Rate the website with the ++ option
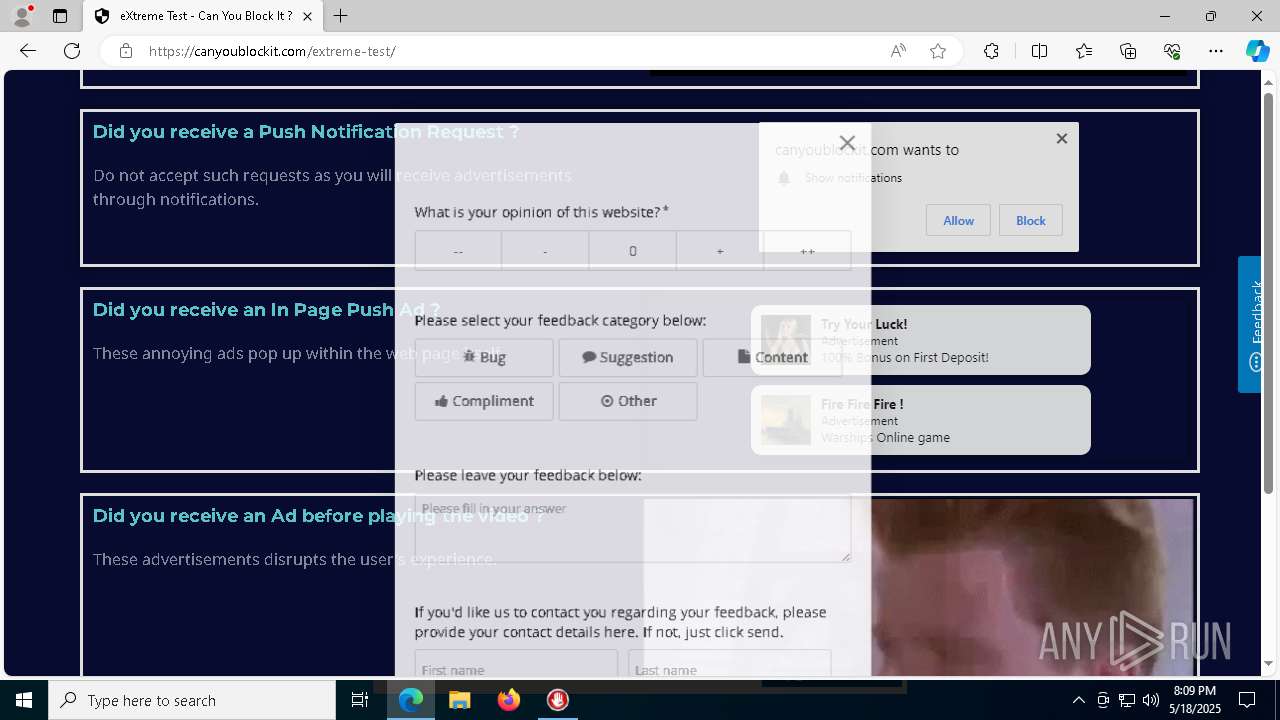The height and width of the screenshot is (720, 1280). [x=807, y=251]
